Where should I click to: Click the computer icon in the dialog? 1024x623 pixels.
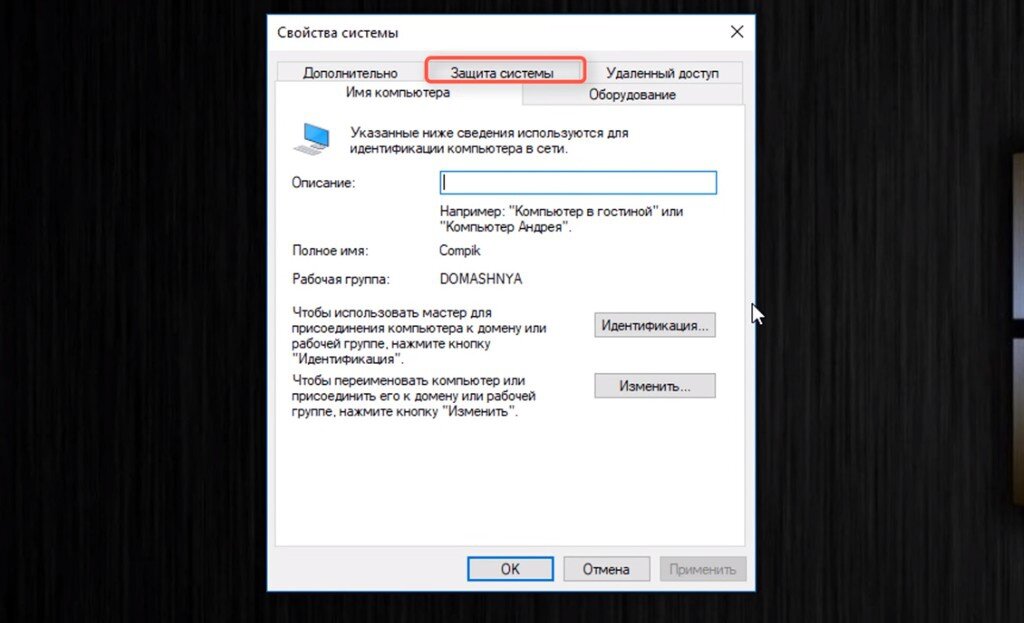pyautogui.click(x=312, y=139)
